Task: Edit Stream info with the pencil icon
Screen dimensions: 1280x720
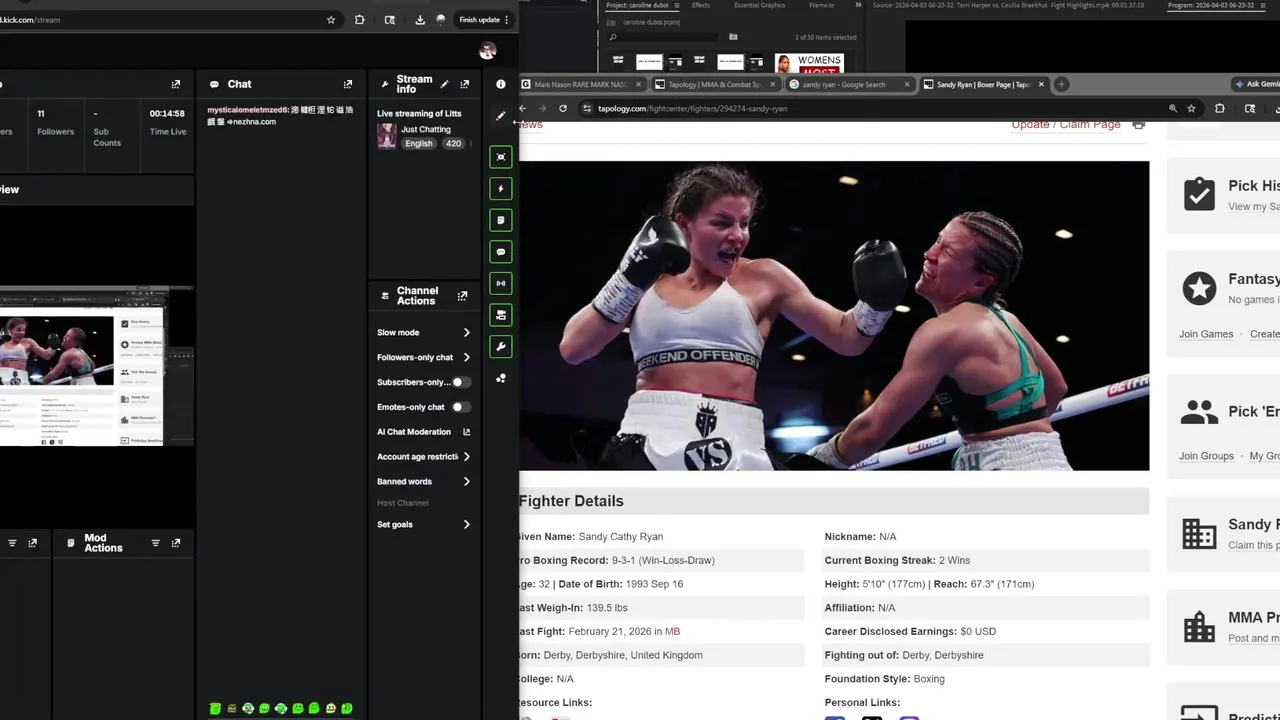Action: pos(444,84)
